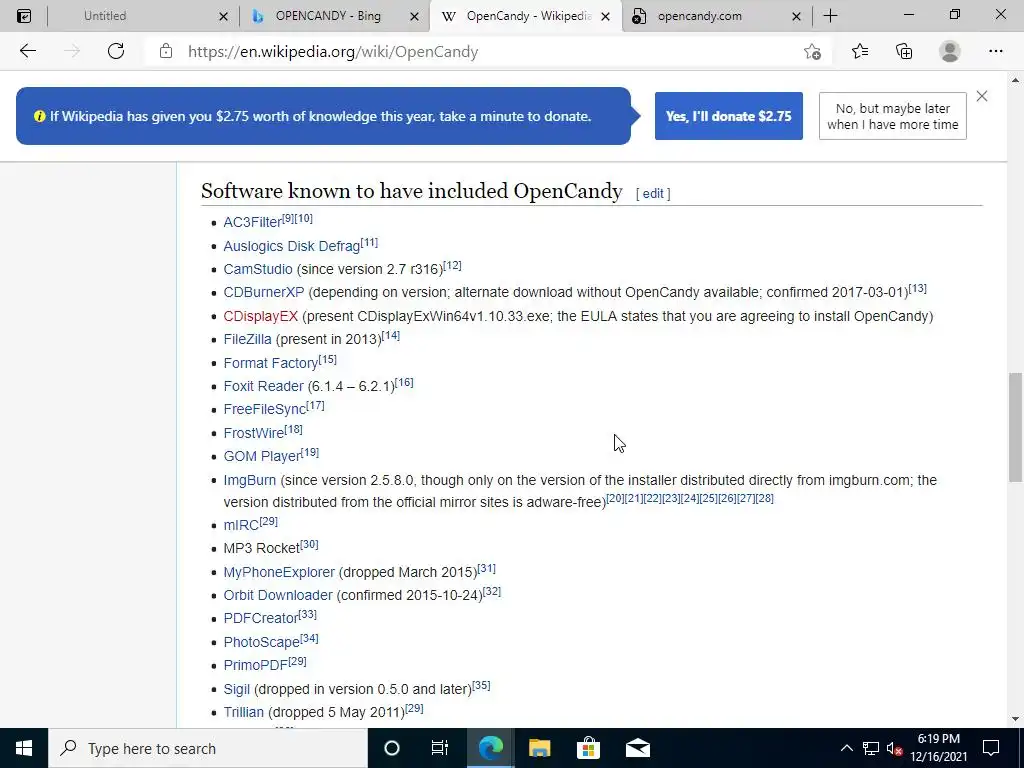This screenshot has height=768, width=1024.
Task: Open the PhotoScape link
Action: tap(261, 642)
